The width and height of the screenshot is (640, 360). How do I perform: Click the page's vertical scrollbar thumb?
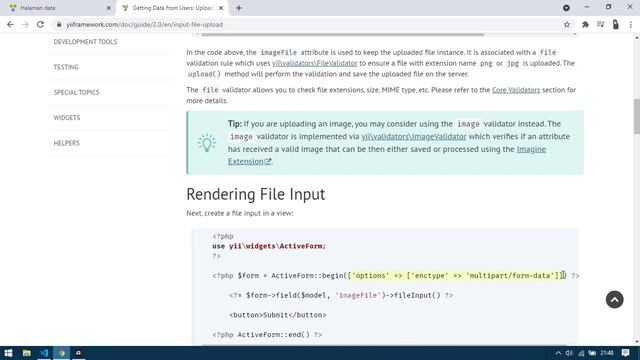point(636,116)
